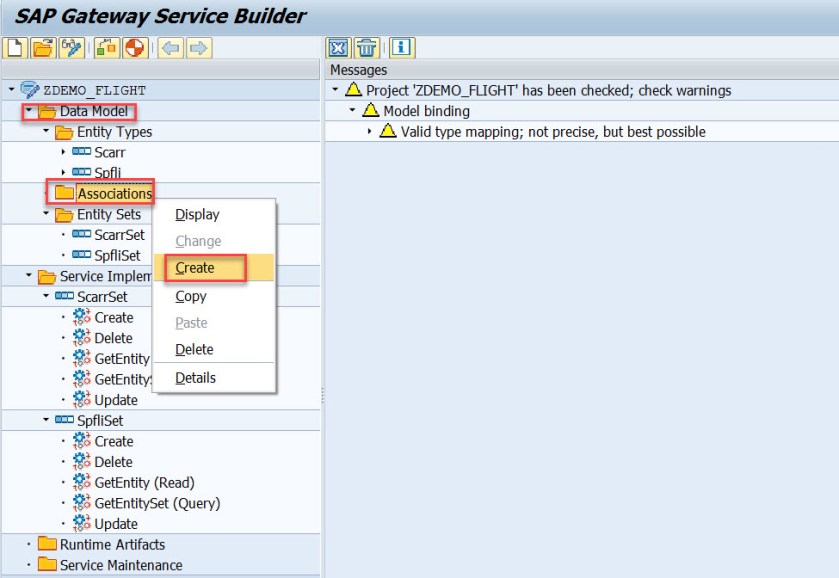Click the Service Maintenance folder icon
Image resolution: width=839 pixels, height=578 pixels.
[47, 564]
